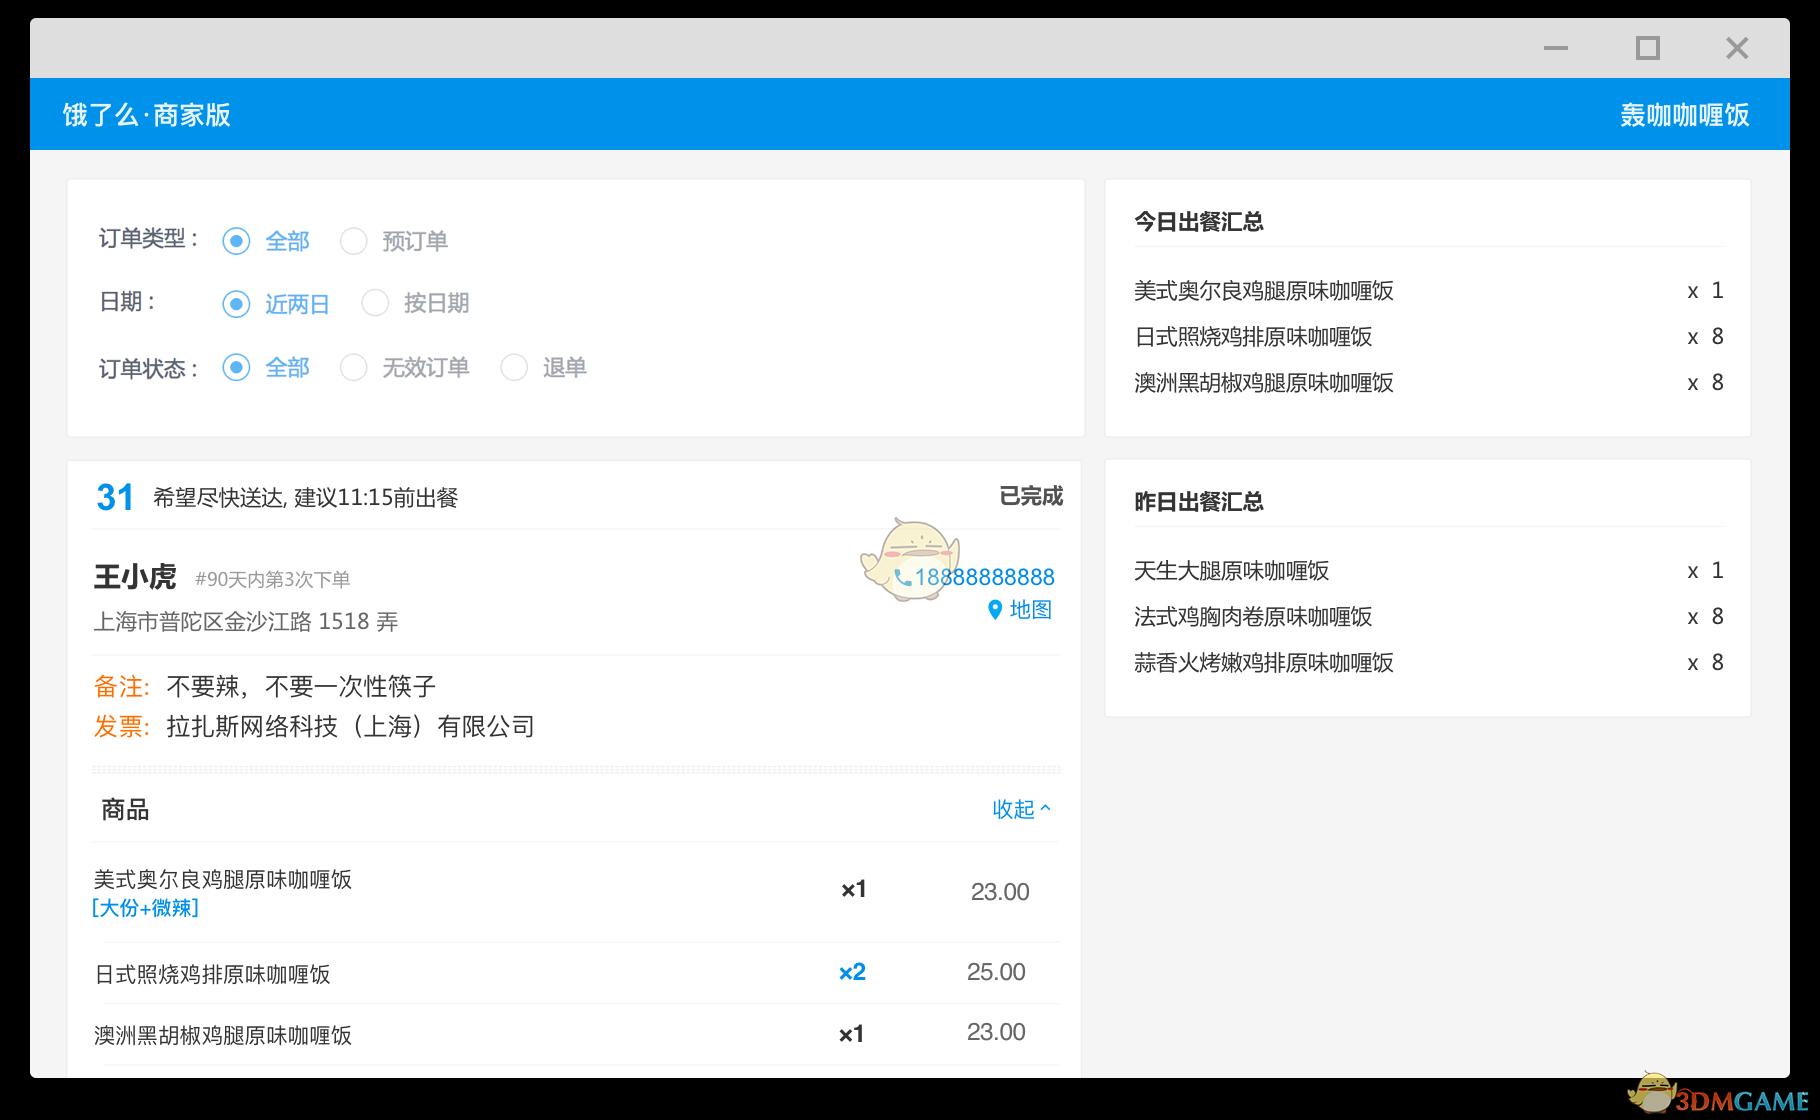Click the [大份+微辣] spec link
This screenshot has height=1120, width=1820.
tap(145, 908)
